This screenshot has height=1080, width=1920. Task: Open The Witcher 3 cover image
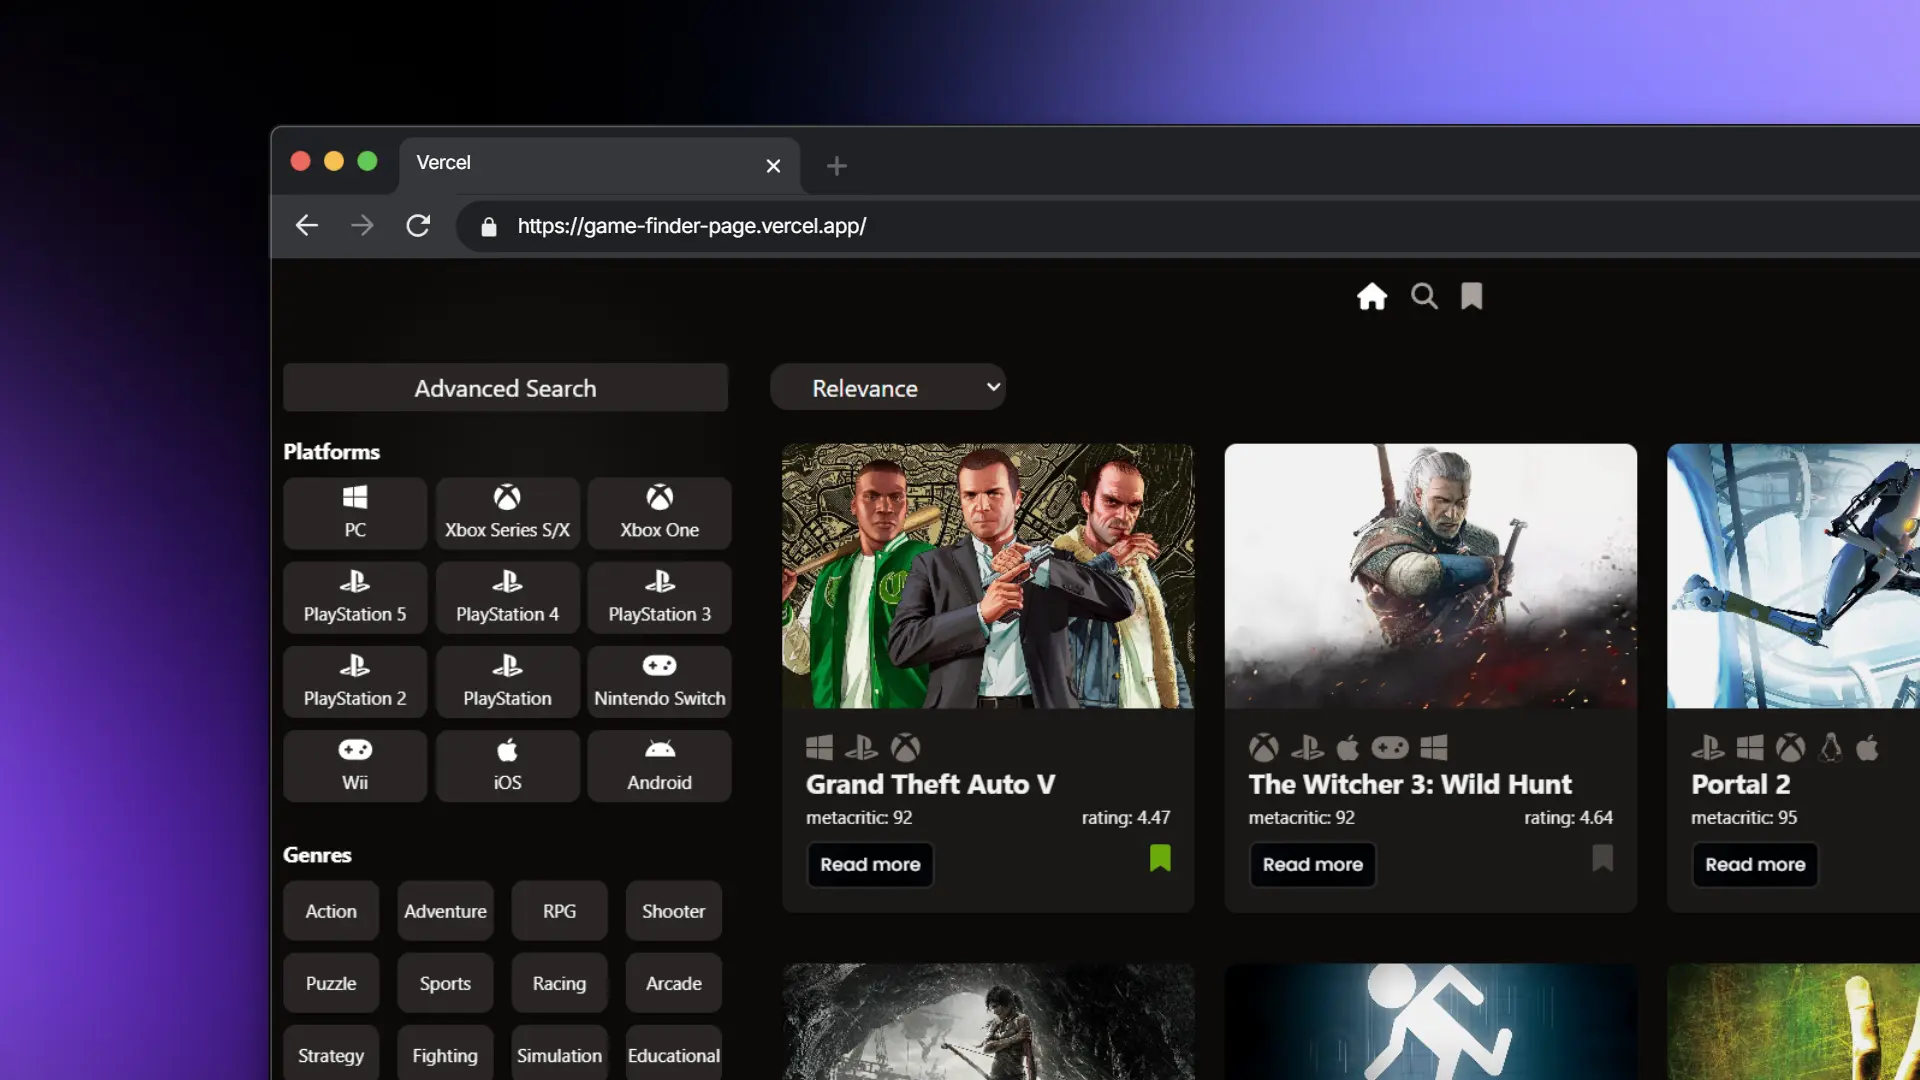1431,576
